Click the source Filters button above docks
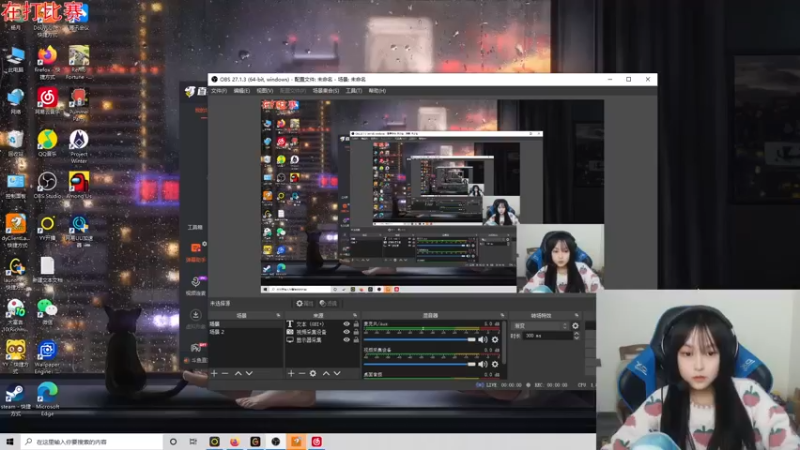Viewport: 800px width, 450px height. (328, 304)
